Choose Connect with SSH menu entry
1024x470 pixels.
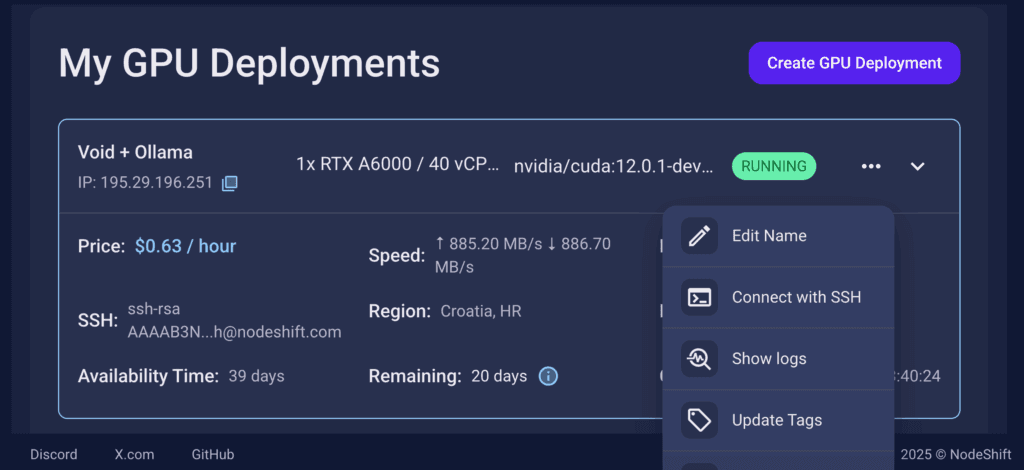click(x=778, y=298)
